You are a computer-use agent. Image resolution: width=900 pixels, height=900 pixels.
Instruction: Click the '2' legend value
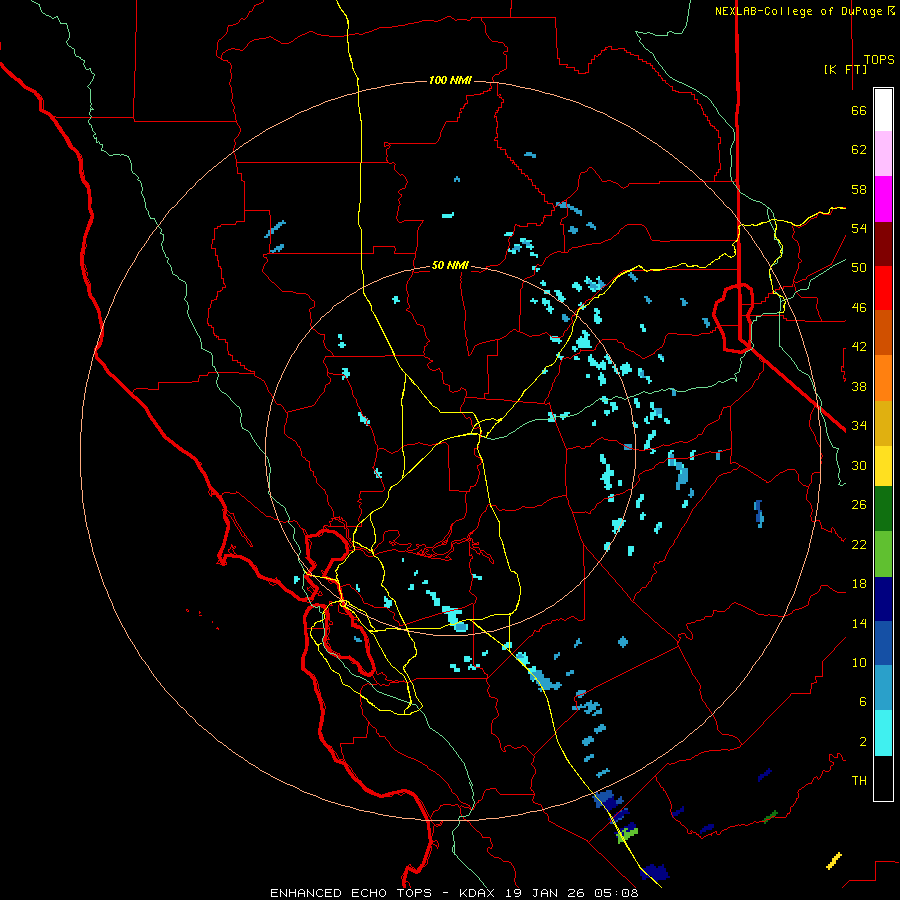[863, 742]
